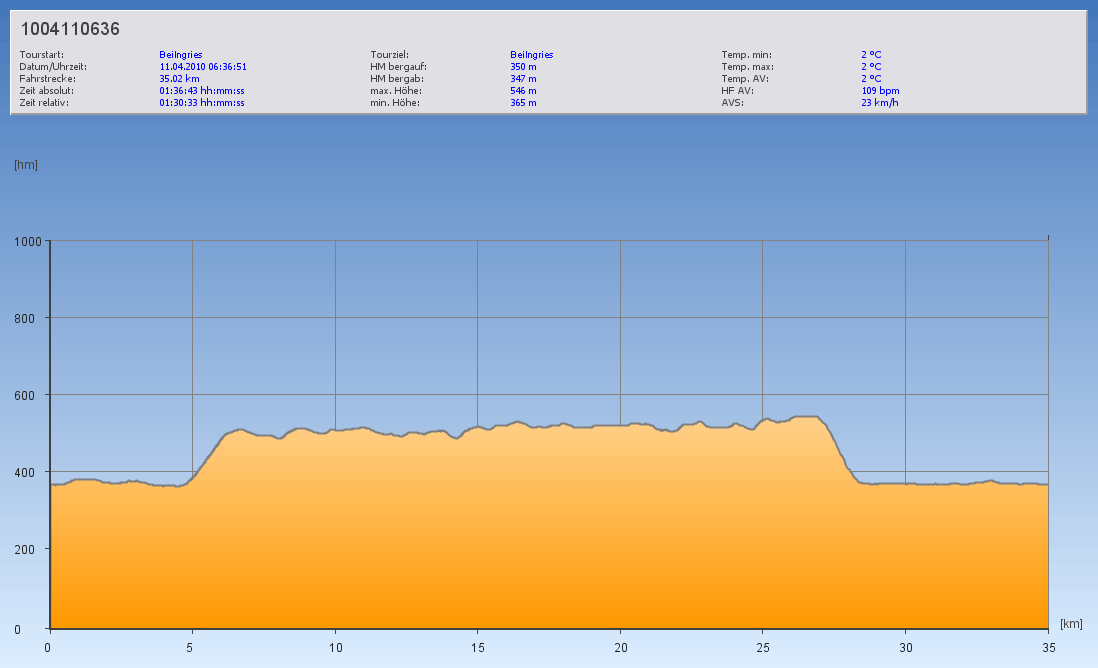Screen dimensions: 1098x668
Task: Click the Temp. min label
Action: pyautogui.click(x=746, y=55)
